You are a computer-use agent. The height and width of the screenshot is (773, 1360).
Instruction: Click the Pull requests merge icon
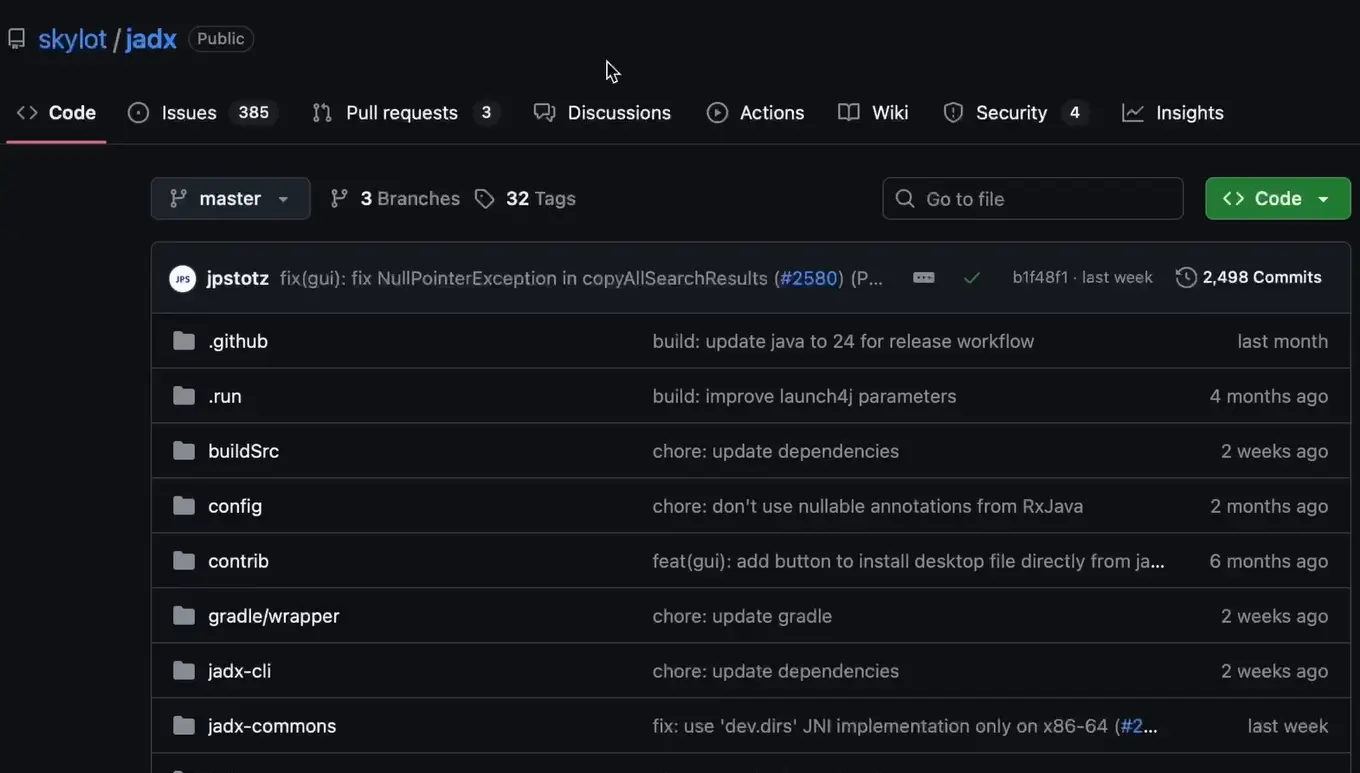coord(322,113)
